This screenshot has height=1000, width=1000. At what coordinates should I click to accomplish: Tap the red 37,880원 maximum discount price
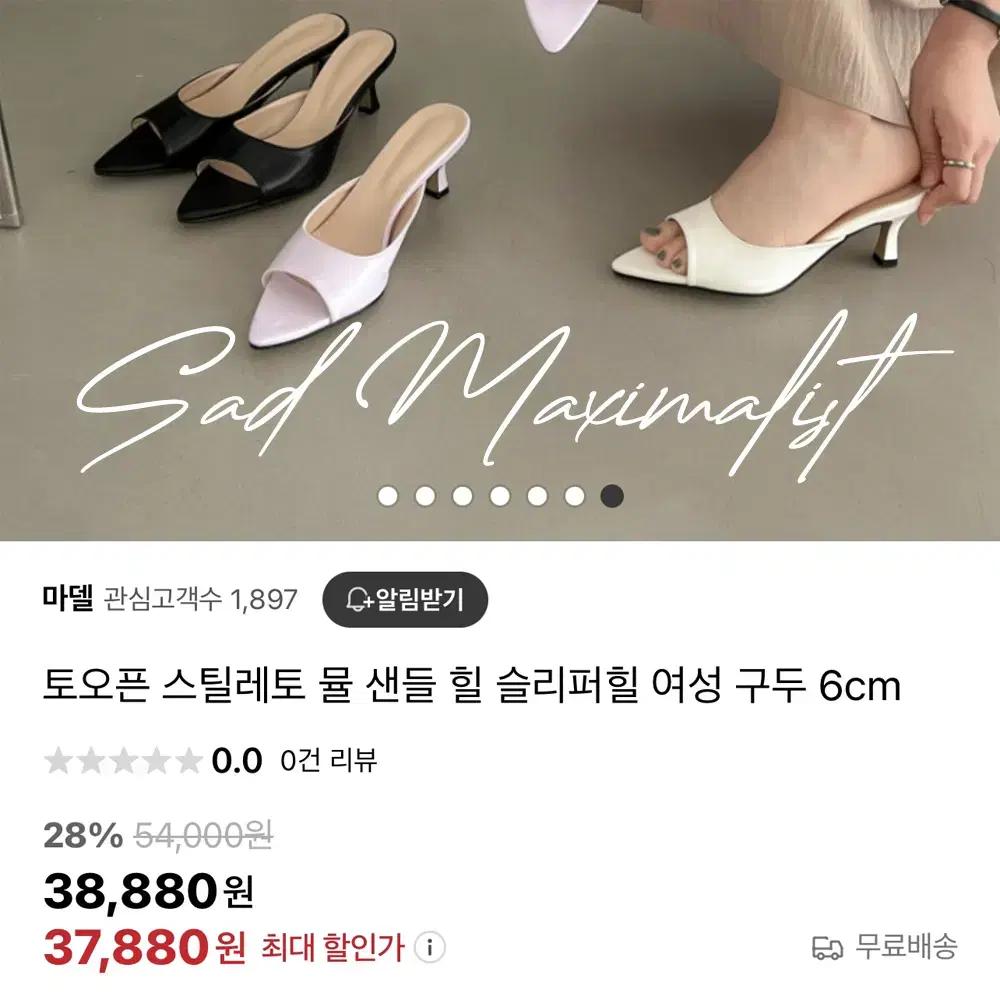144,947
